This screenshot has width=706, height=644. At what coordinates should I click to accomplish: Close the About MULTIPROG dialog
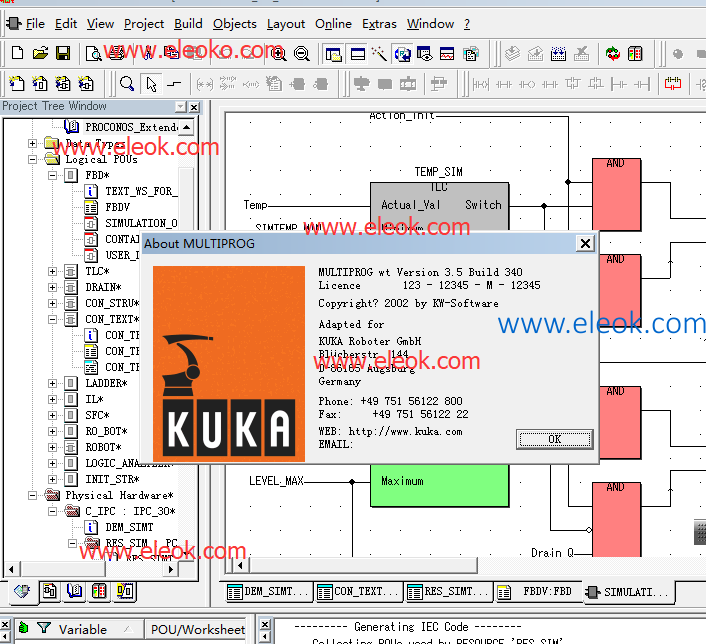click(x=585, y=244)
